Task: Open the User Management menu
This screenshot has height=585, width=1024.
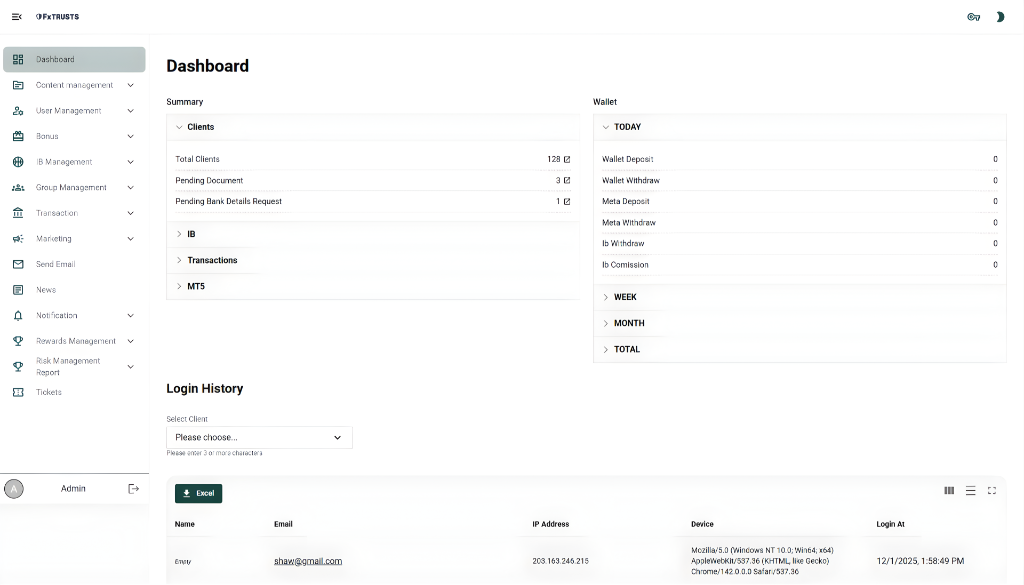Action: 17,110
